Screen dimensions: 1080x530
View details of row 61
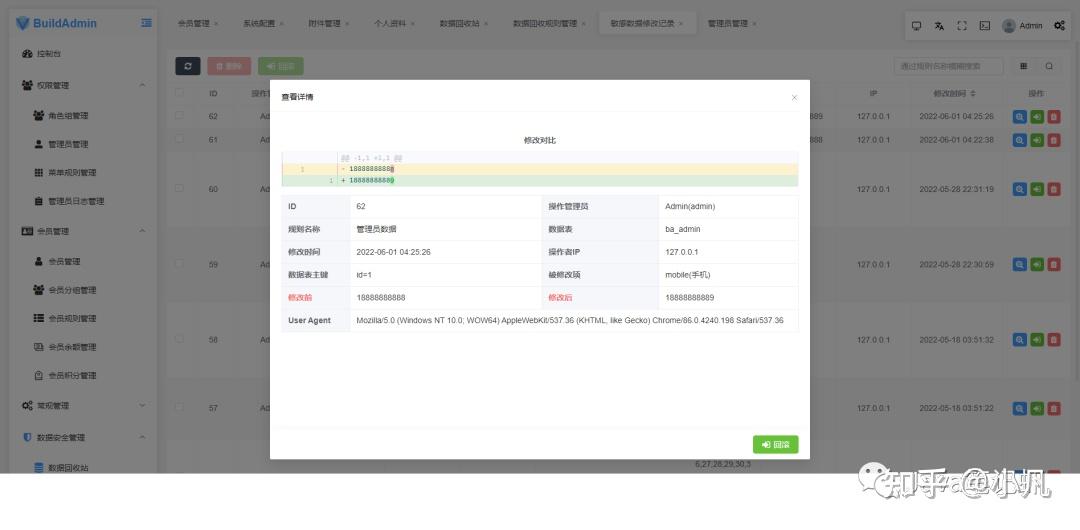(1019, 140)
